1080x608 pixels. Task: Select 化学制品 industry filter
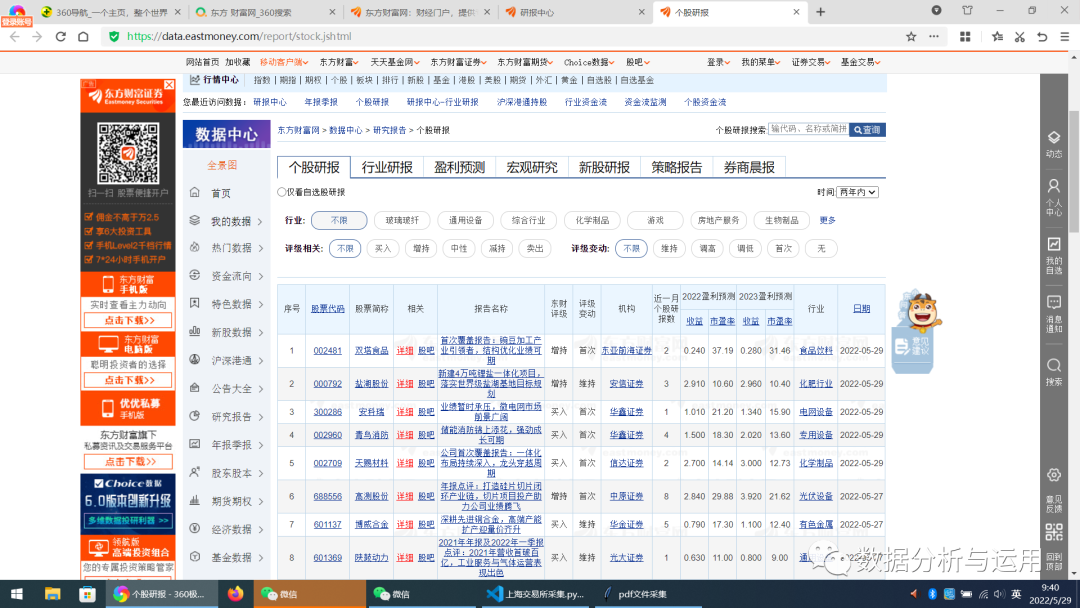coord(592,220)
